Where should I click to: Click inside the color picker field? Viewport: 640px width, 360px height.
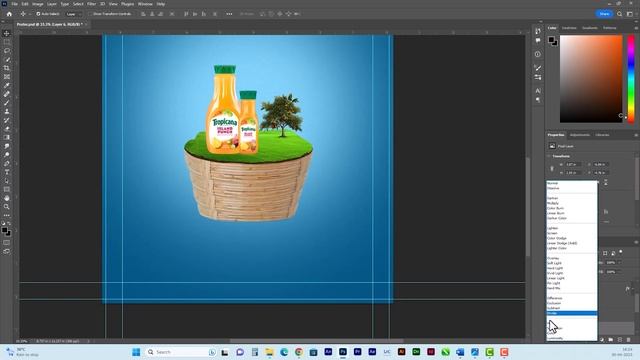591,78
